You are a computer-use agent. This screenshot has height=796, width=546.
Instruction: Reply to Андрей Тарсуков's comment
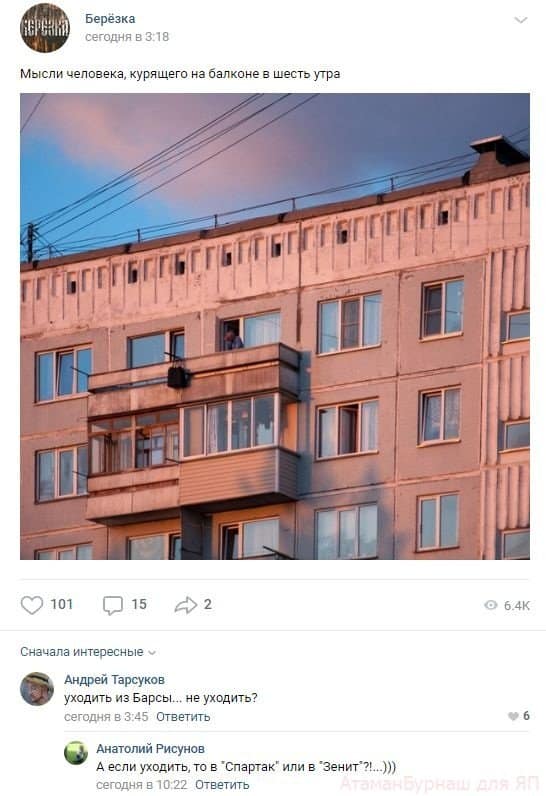[183, 717]
